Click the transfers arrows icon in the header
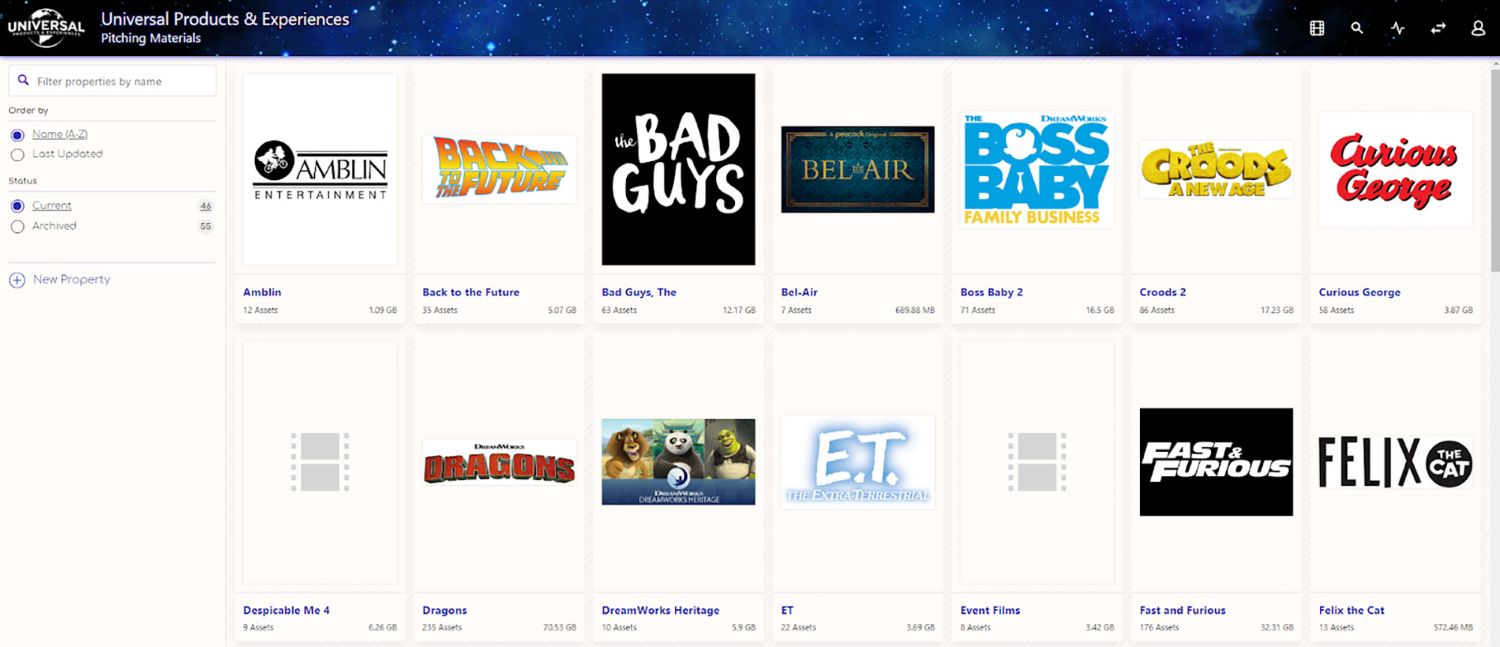Viewport: 1500px width, 647px height. 1438,28
